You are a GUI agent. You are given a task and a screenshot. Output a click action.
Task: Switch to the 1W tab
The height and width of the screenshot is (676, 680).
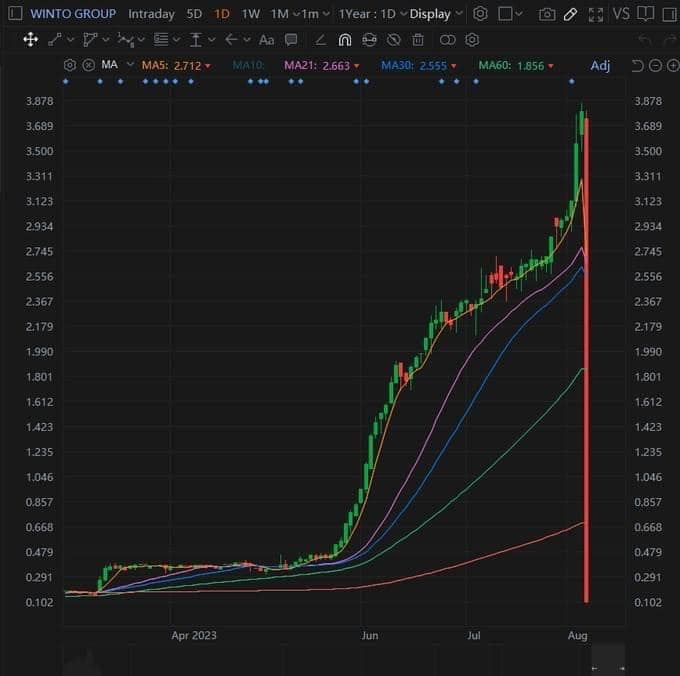click(250, 14)
